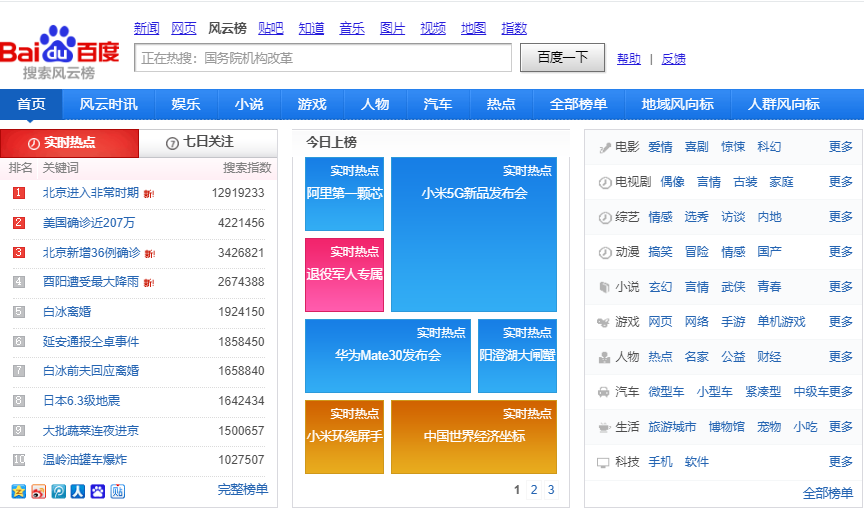Open 娱乐 in navigation bar
The width and height of the screenshot is (864, 510).
(x=186, y=104)
